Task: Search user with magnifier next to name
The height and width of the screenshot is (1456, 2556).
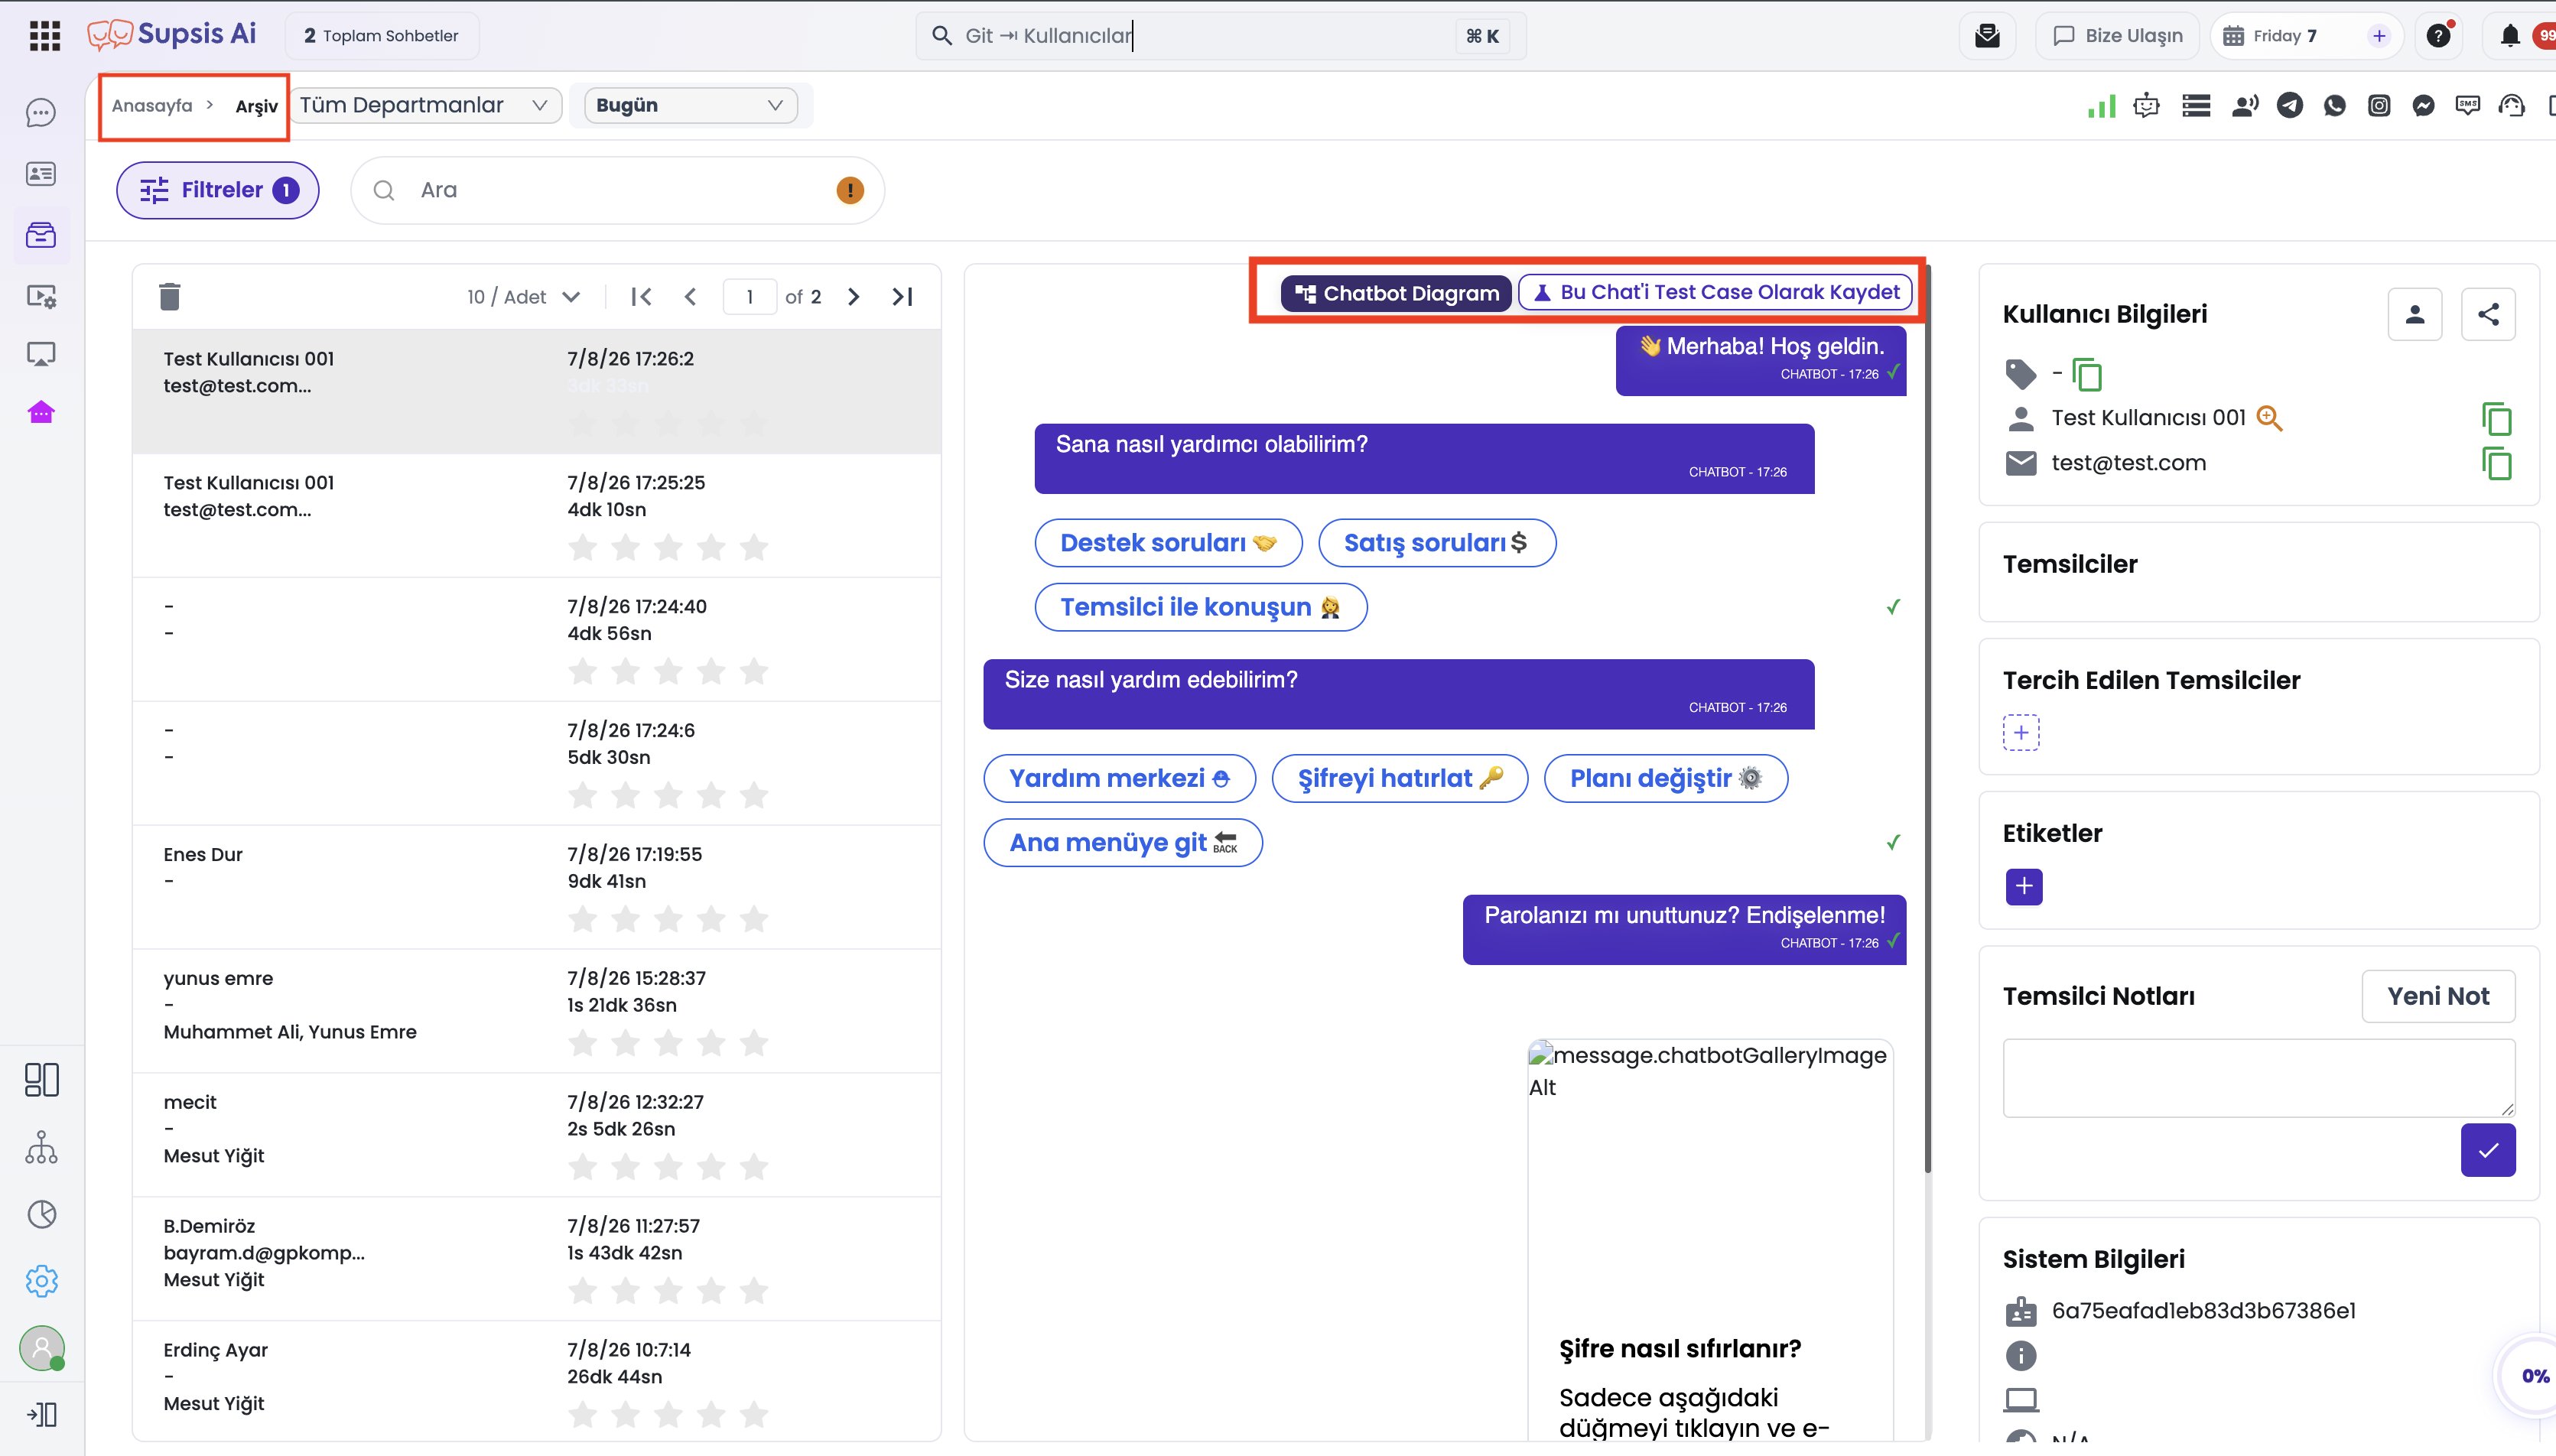Action: pos(2269,418)
